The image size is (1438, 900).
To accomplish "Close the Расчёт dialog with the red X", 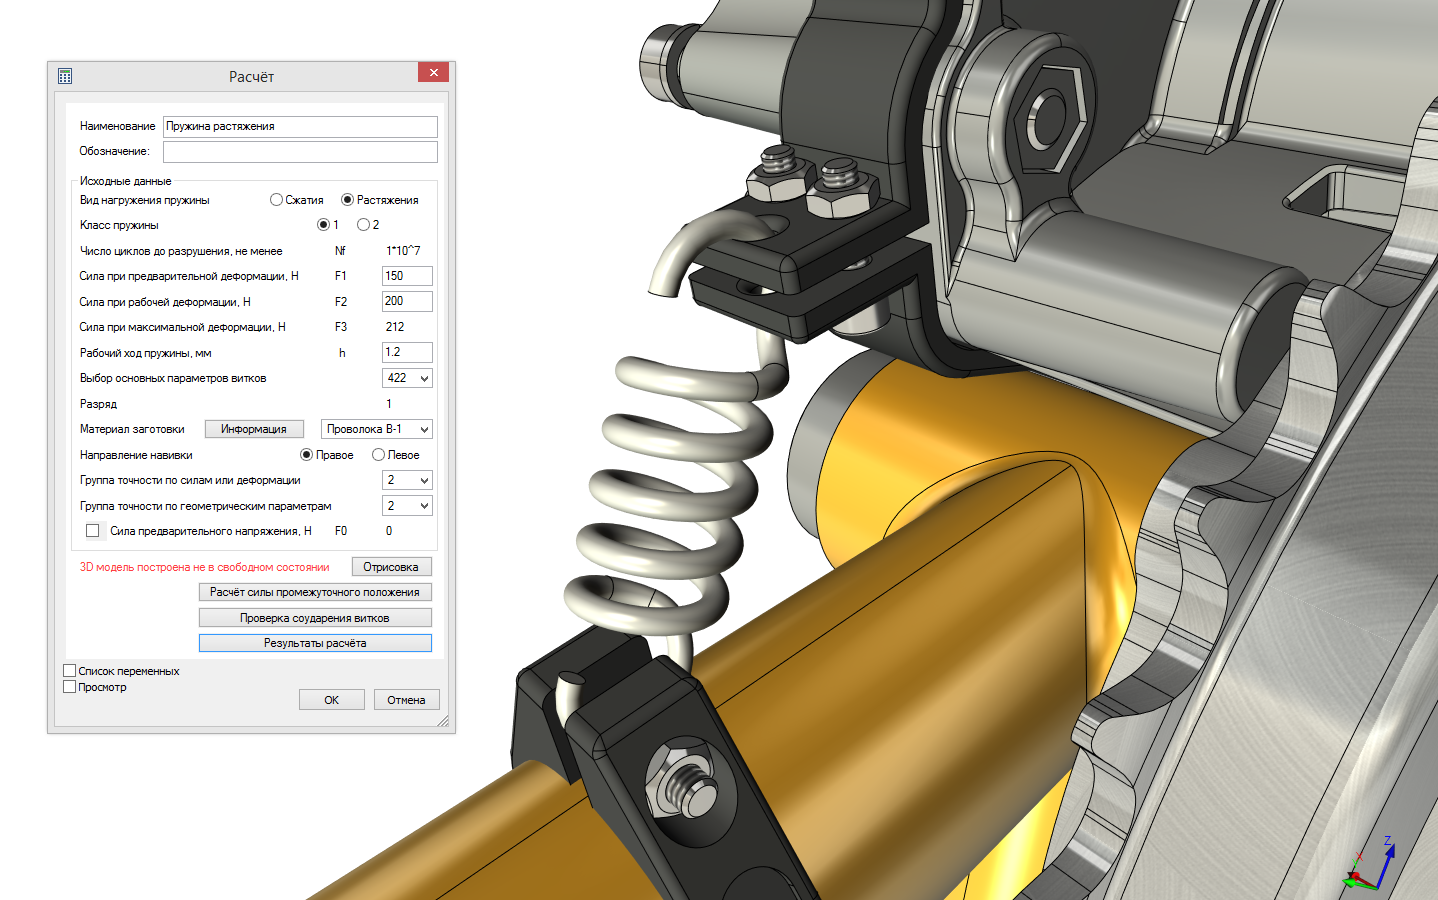I will click(433, 72).
